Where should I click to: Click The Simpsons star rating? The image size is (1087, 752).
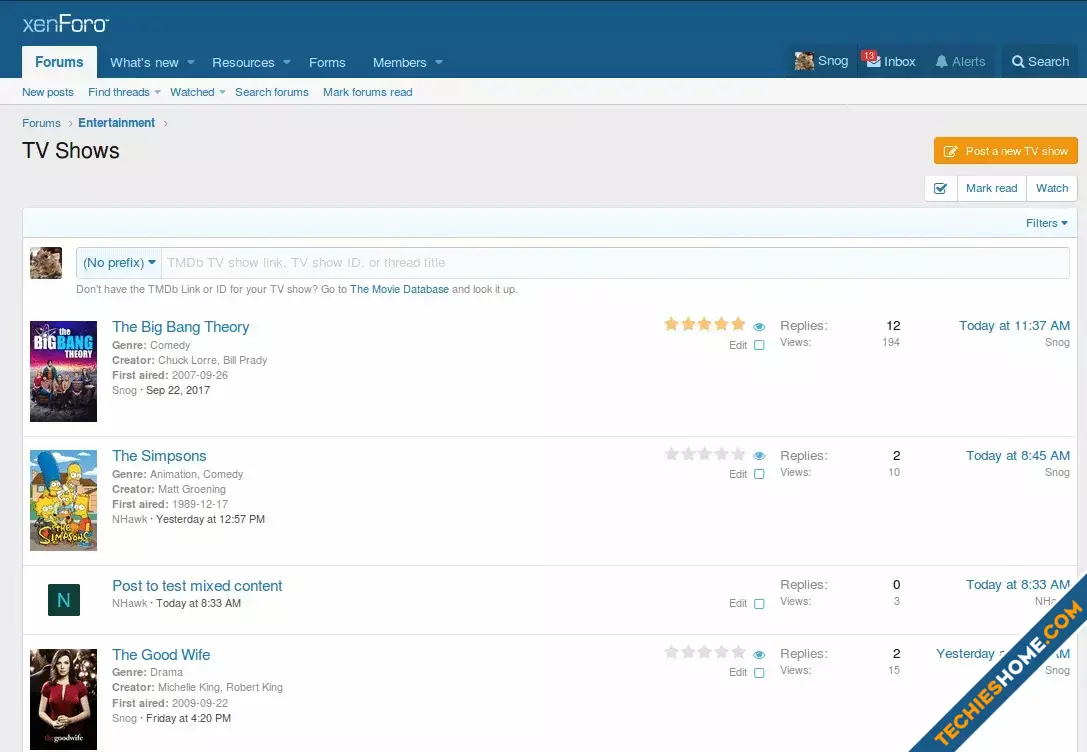[704, 455]
